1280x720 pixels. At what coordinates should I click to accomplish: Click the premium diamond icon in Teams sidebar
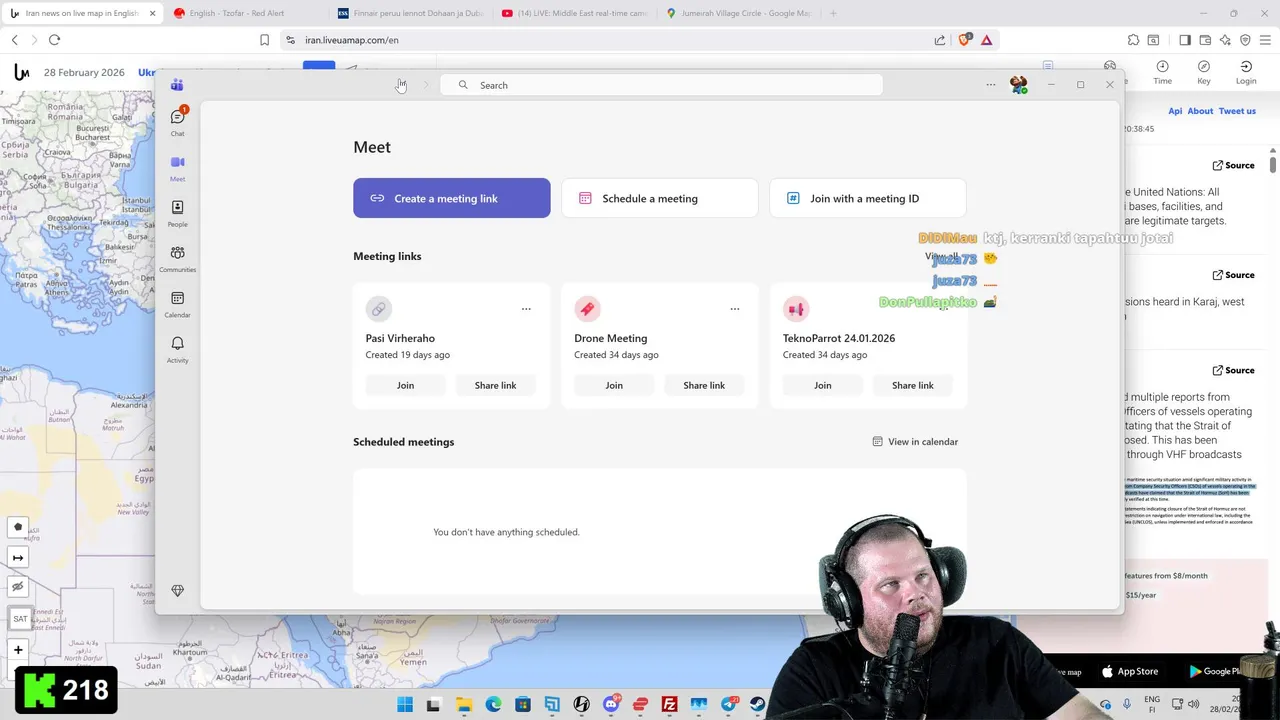[177, 591]
